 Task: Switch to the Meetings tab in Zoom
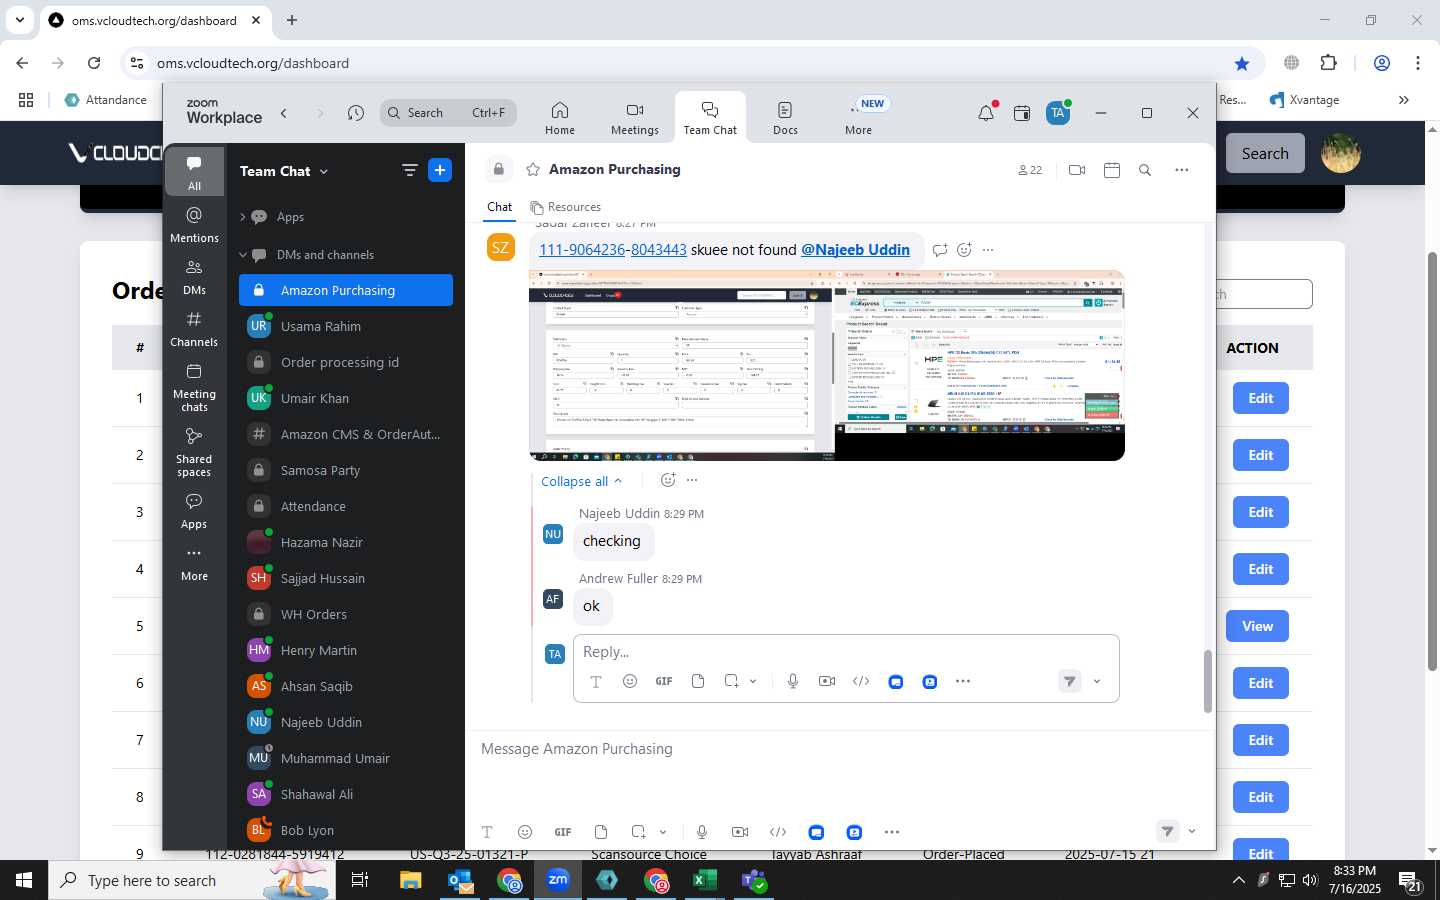click(x=635, y=118)
